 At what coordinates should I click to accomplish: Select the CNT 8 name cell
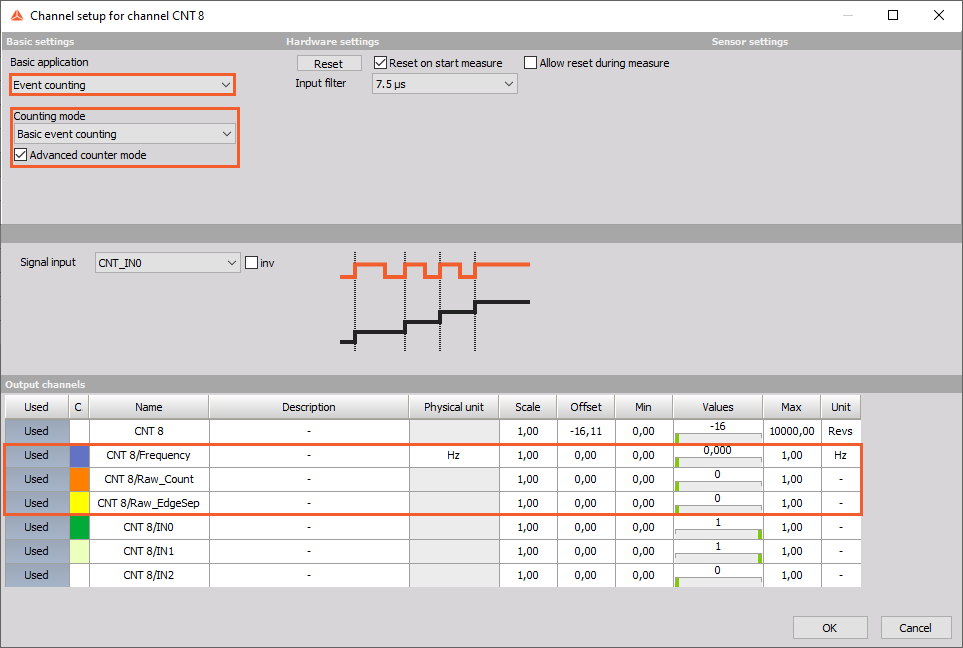pyautogui.click(x=149, y=431)
